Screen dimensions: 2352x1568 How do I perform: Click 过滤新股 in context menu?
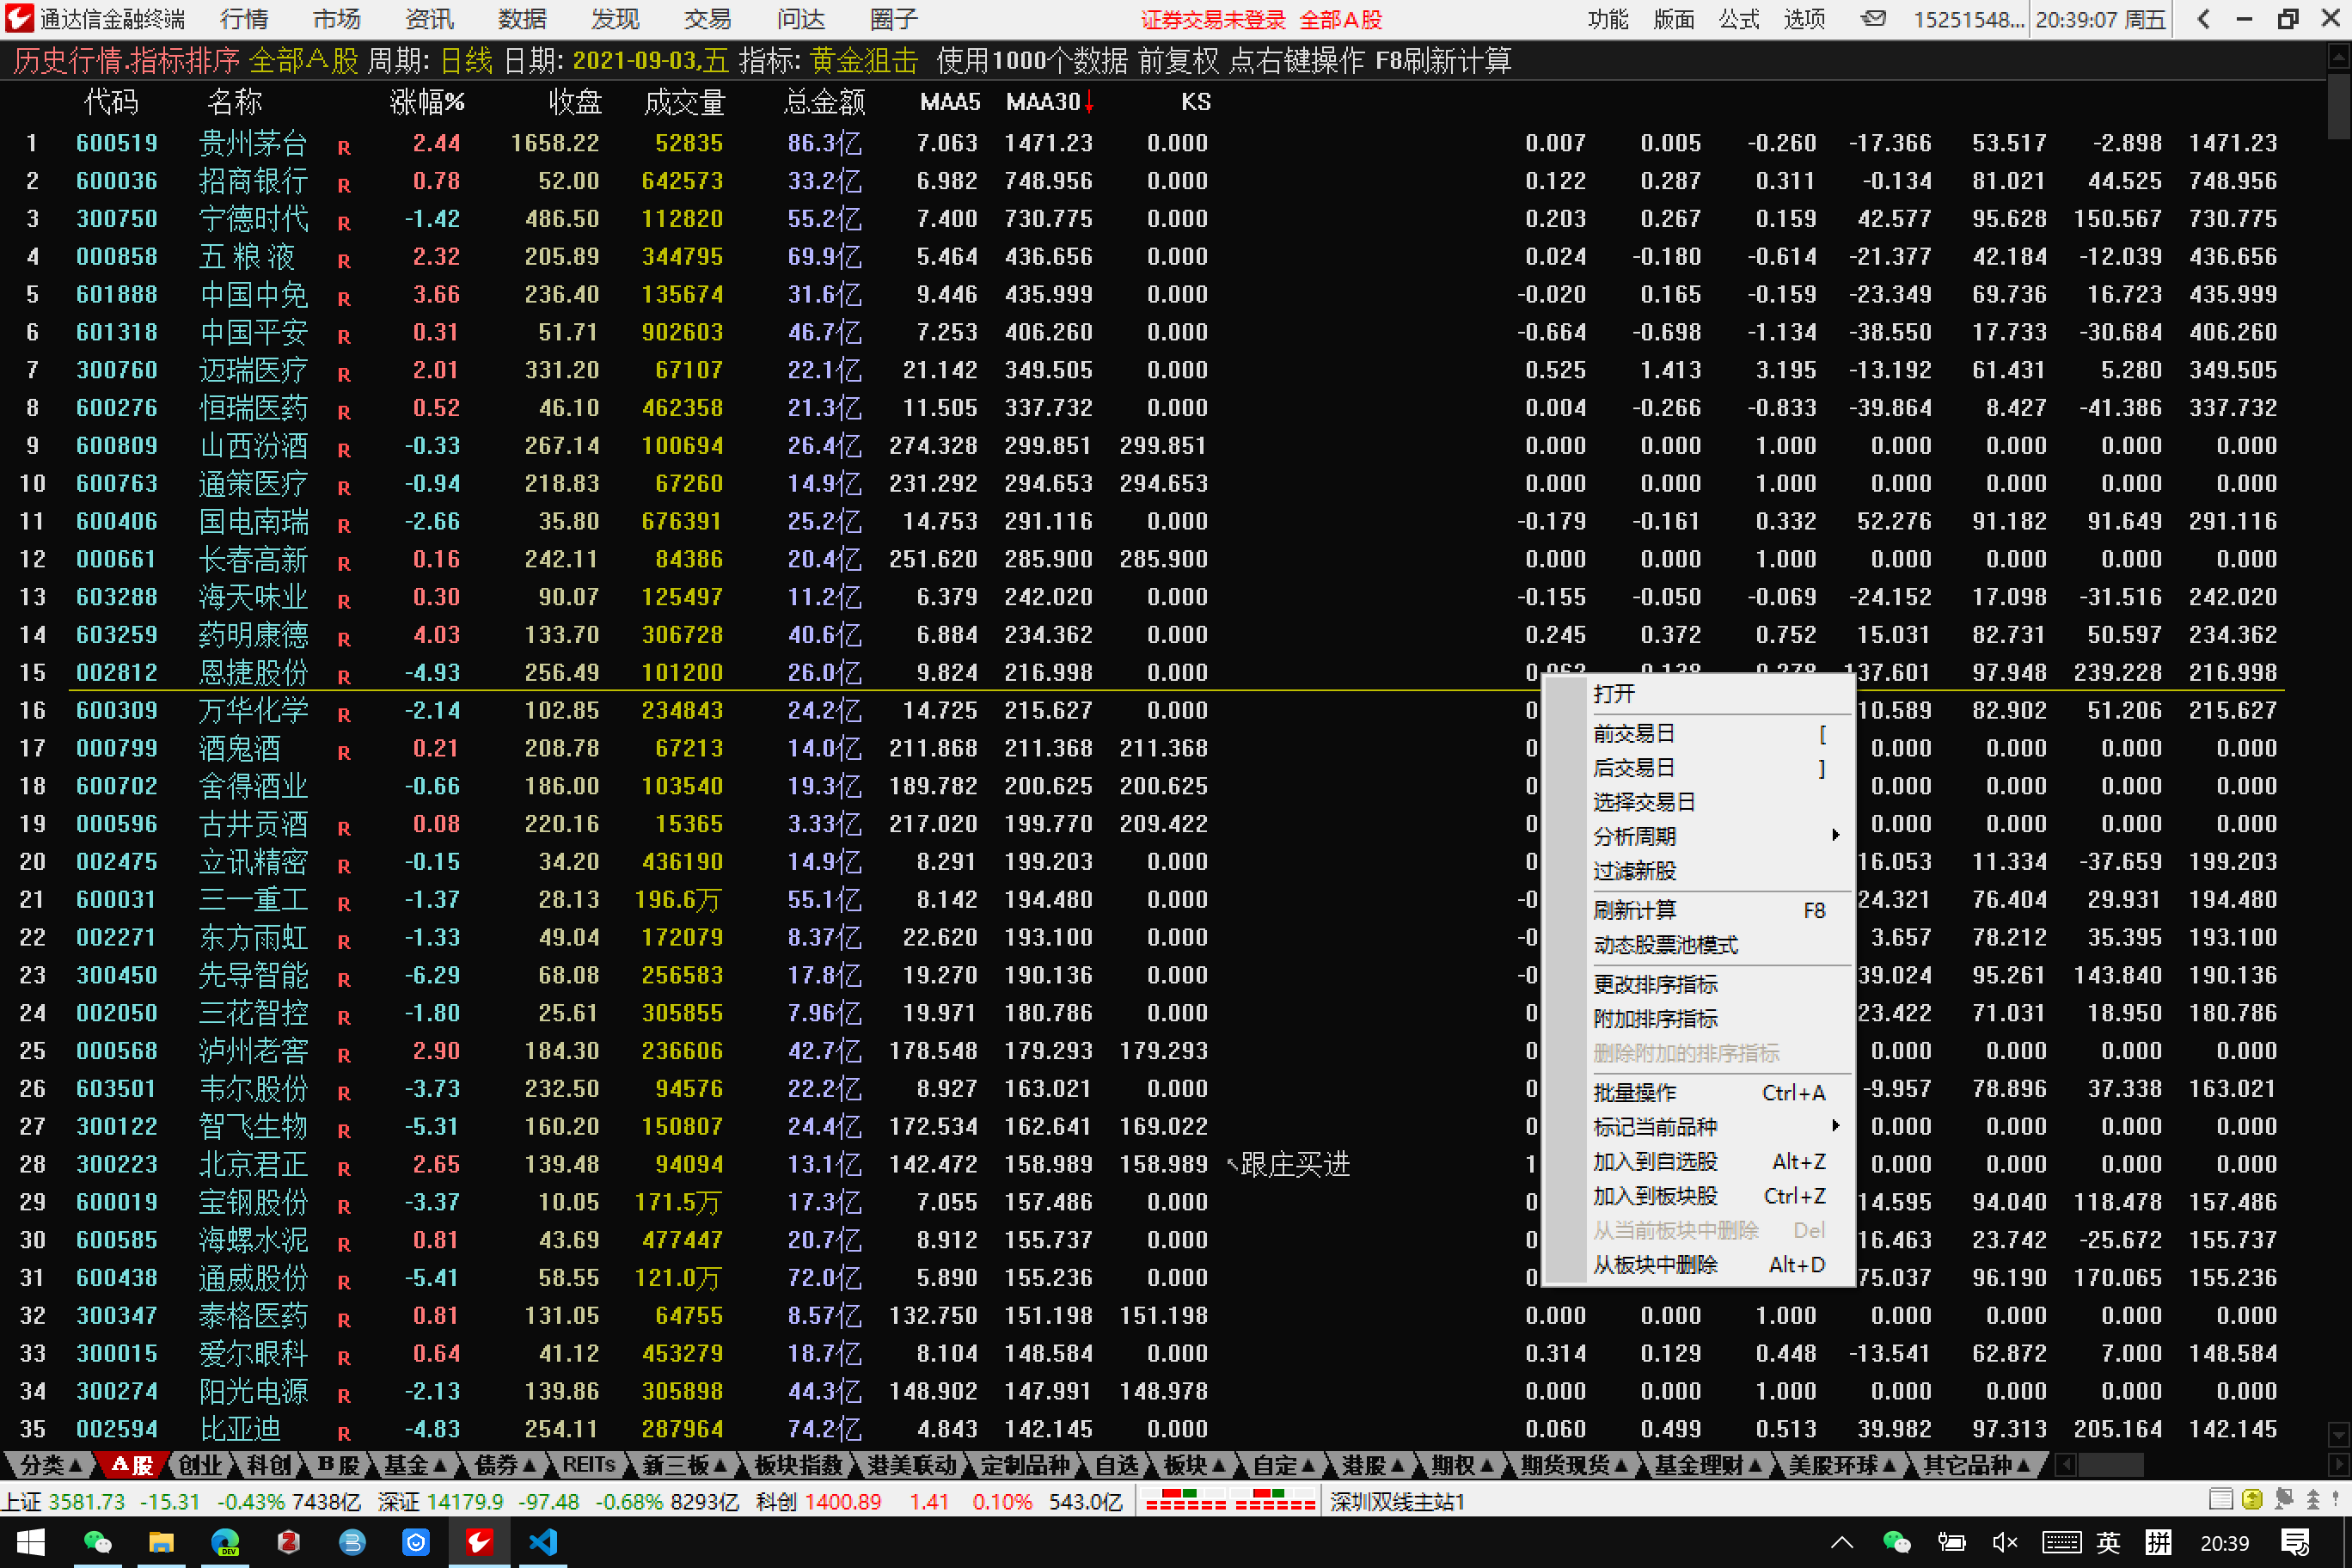1714,871
